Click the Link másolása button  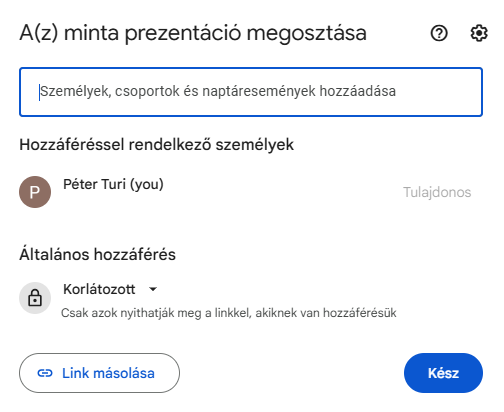(x=99, y=373)
